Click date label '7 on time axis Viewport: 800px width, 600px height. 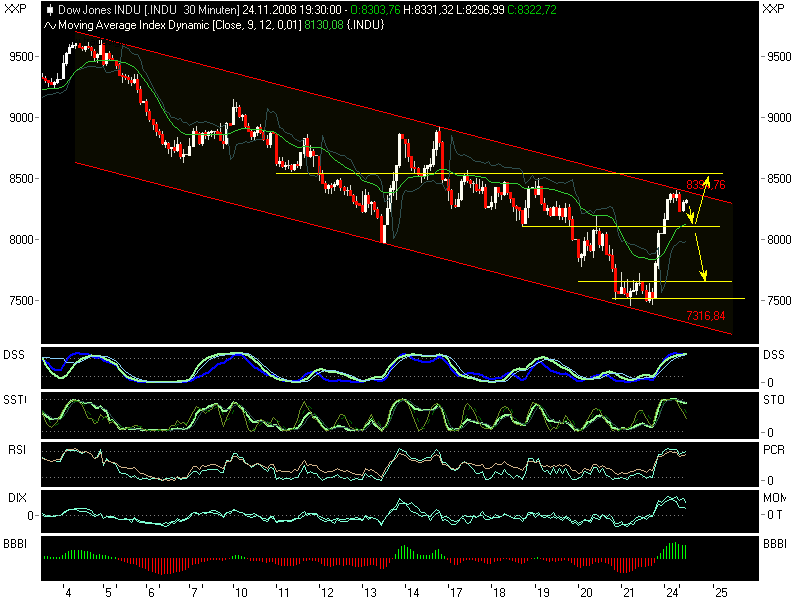[194, 592]
